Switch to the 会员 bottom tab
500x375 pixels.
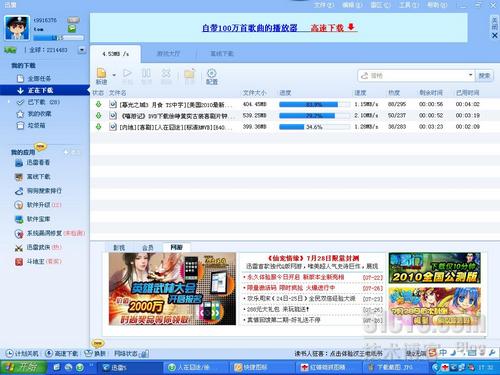(148, 247)
